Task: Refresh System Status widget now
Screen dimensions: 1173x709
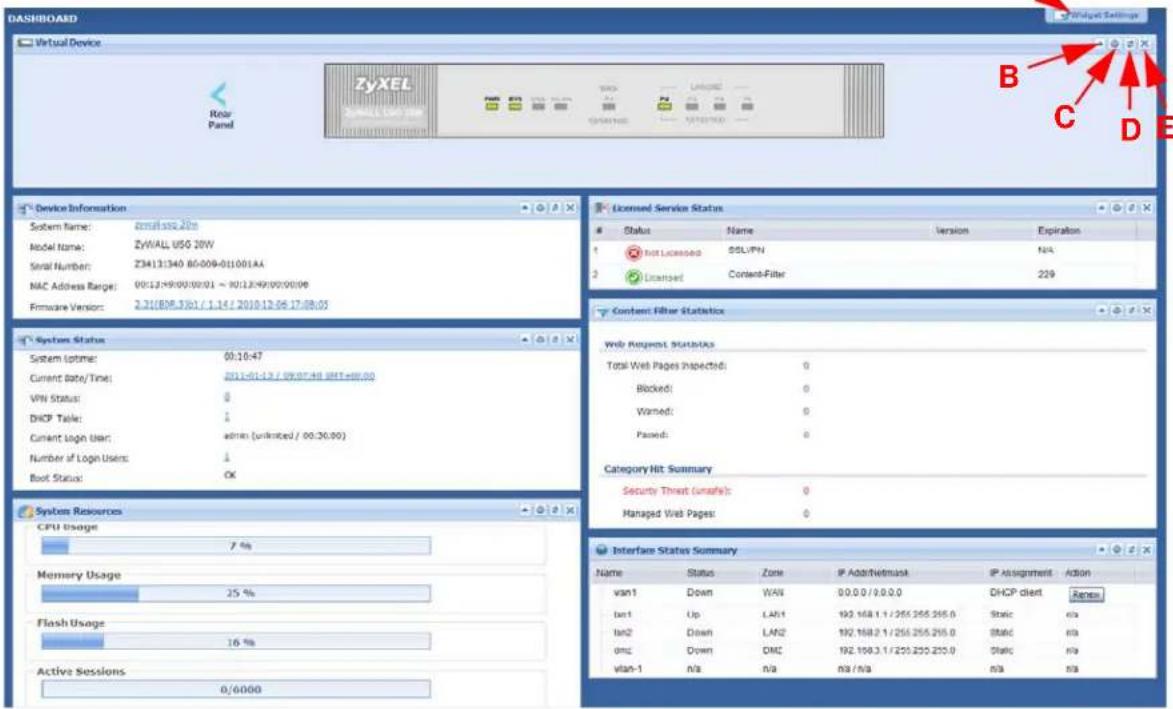Action: coord(555,340)
